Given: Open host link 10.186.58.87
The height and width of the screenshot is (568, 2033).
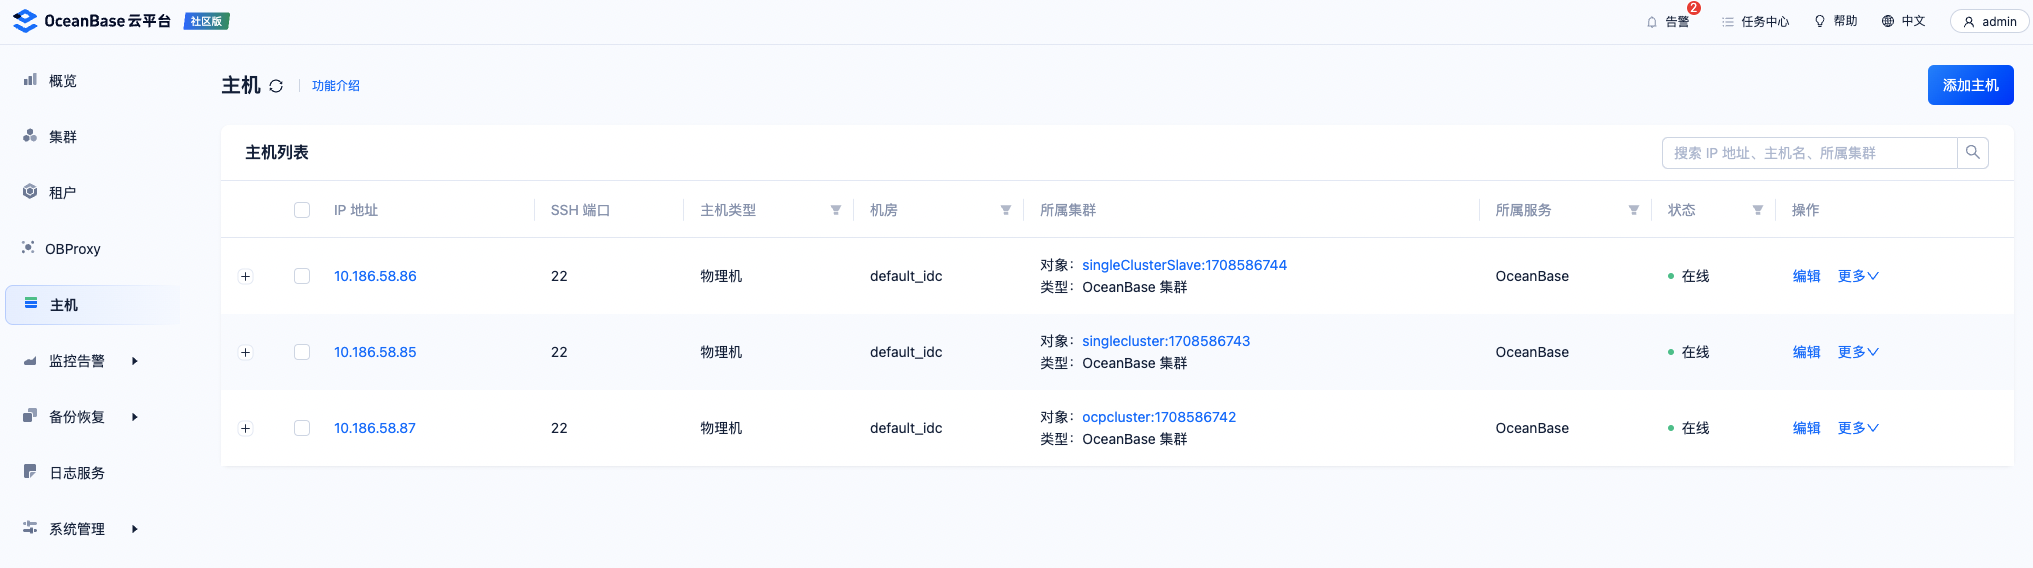Looking at the screenshot, I should tap(375, 428).
